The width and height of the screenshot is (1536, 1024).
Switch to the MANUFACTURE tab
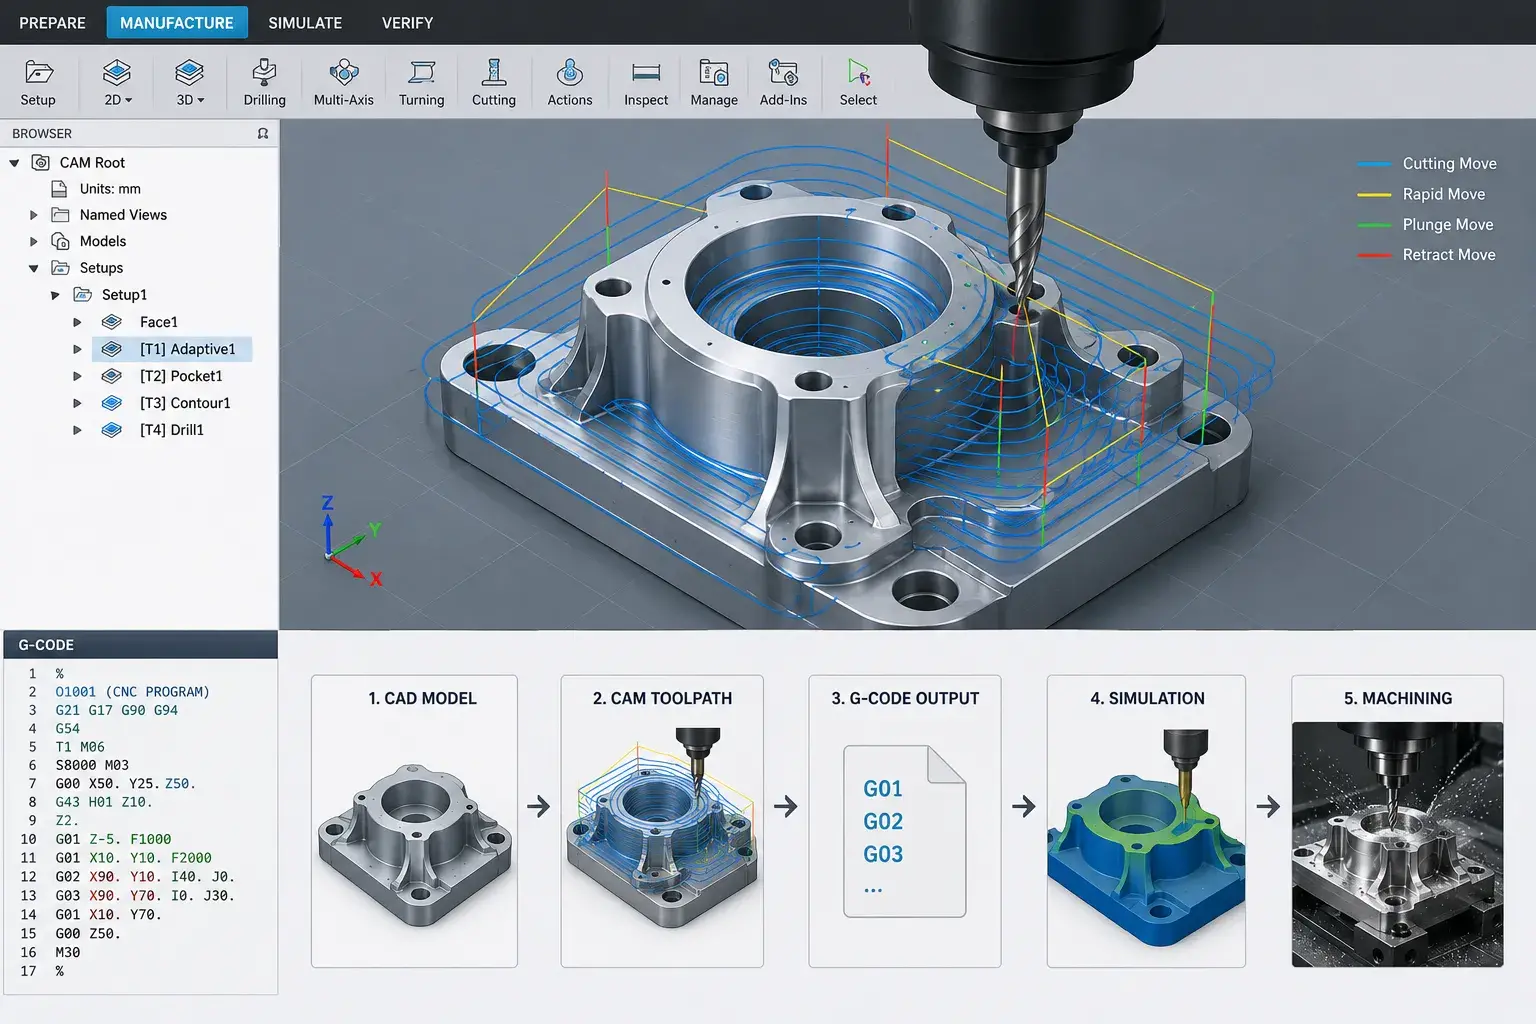click(x=176, y=22)
